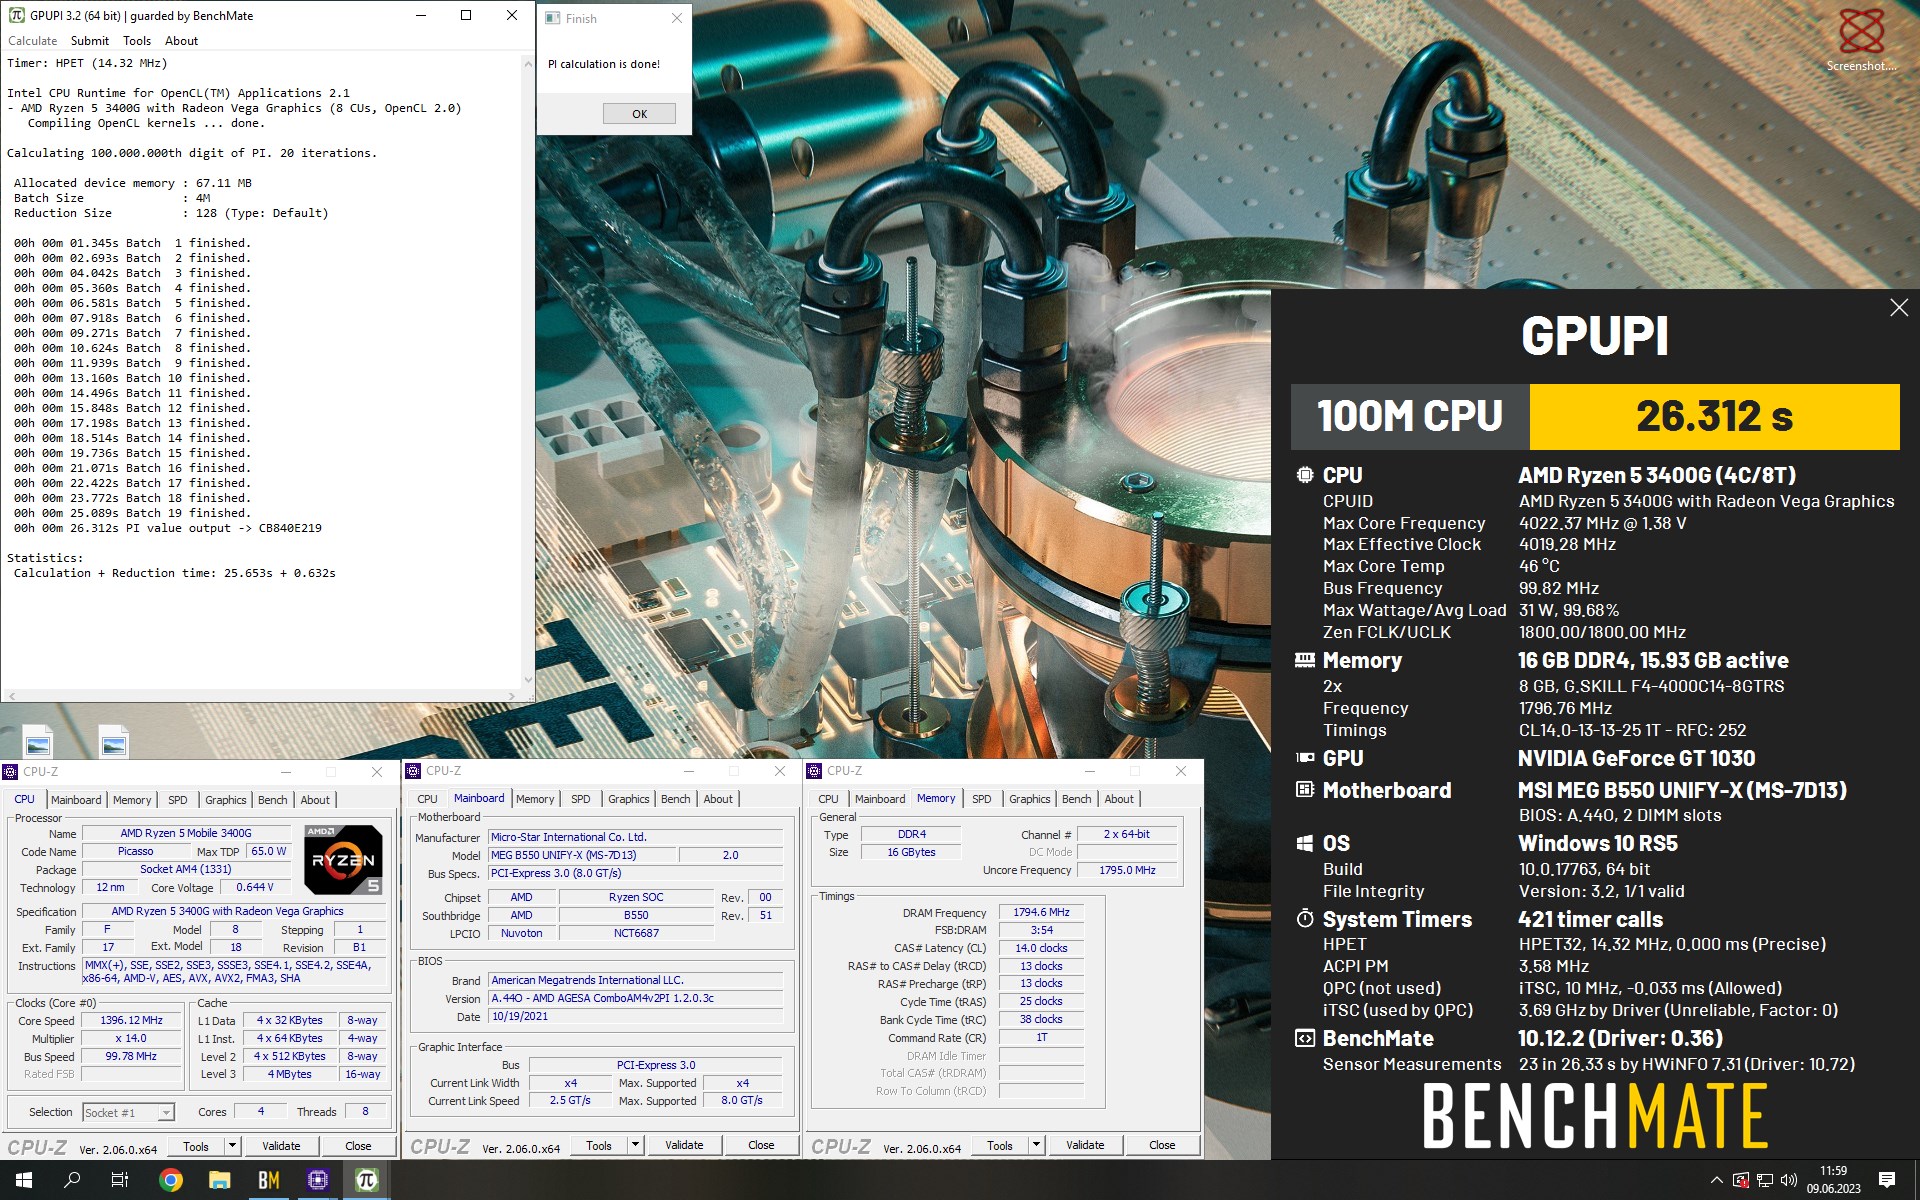Select Bench tab in middle CPU-Z window
Viewport: 1920px width, 1200px height.
click(x=675, y=799)
